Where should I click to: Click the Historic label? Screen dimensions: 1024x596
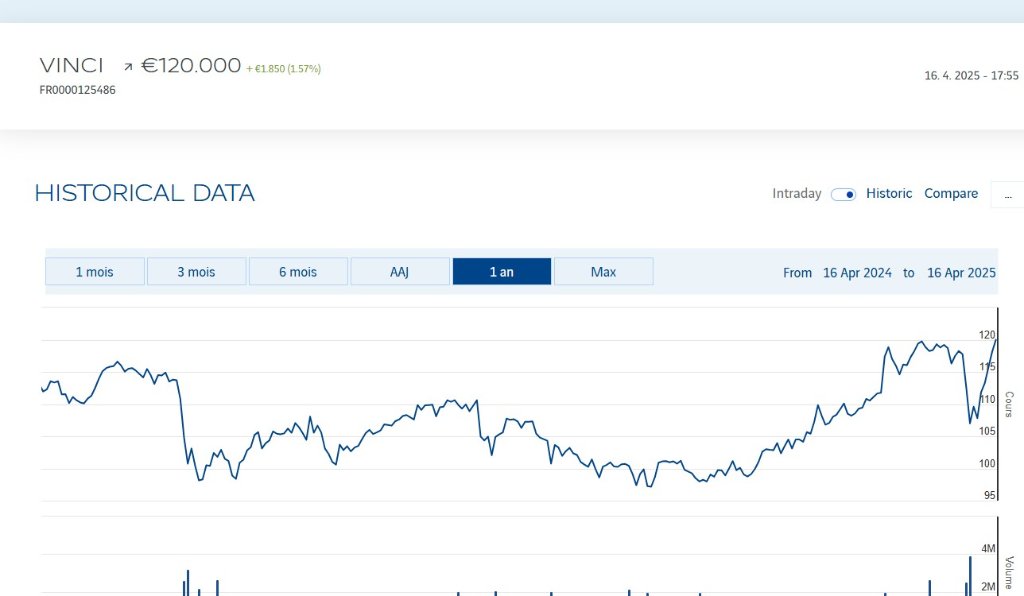(889, 193)
